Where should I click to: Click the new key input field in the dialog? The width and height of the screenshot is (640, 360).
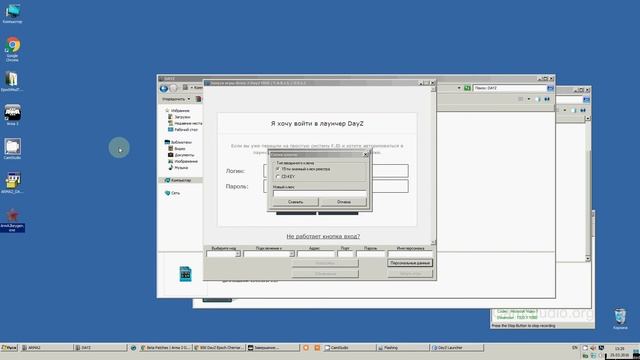[320, 193]
